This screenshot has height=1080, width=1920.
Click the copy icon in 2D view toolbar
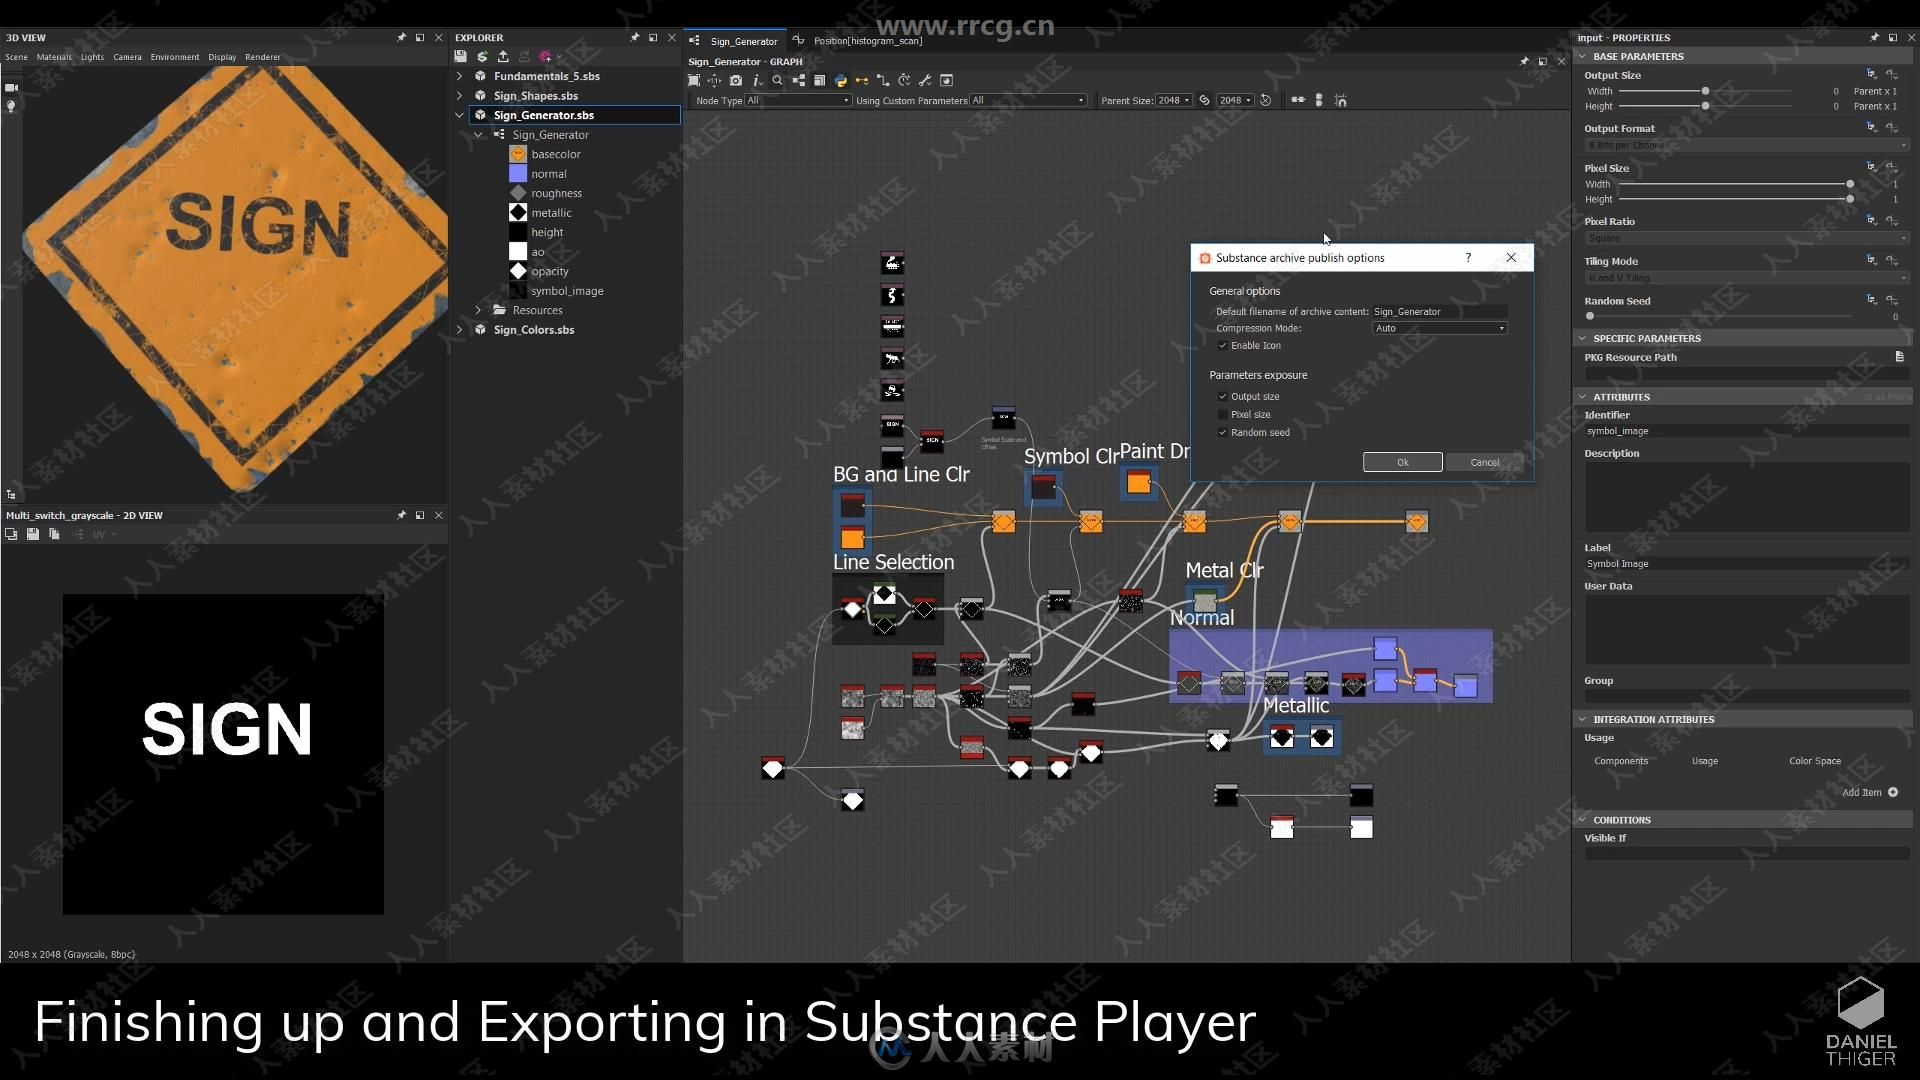click(54, 534)
